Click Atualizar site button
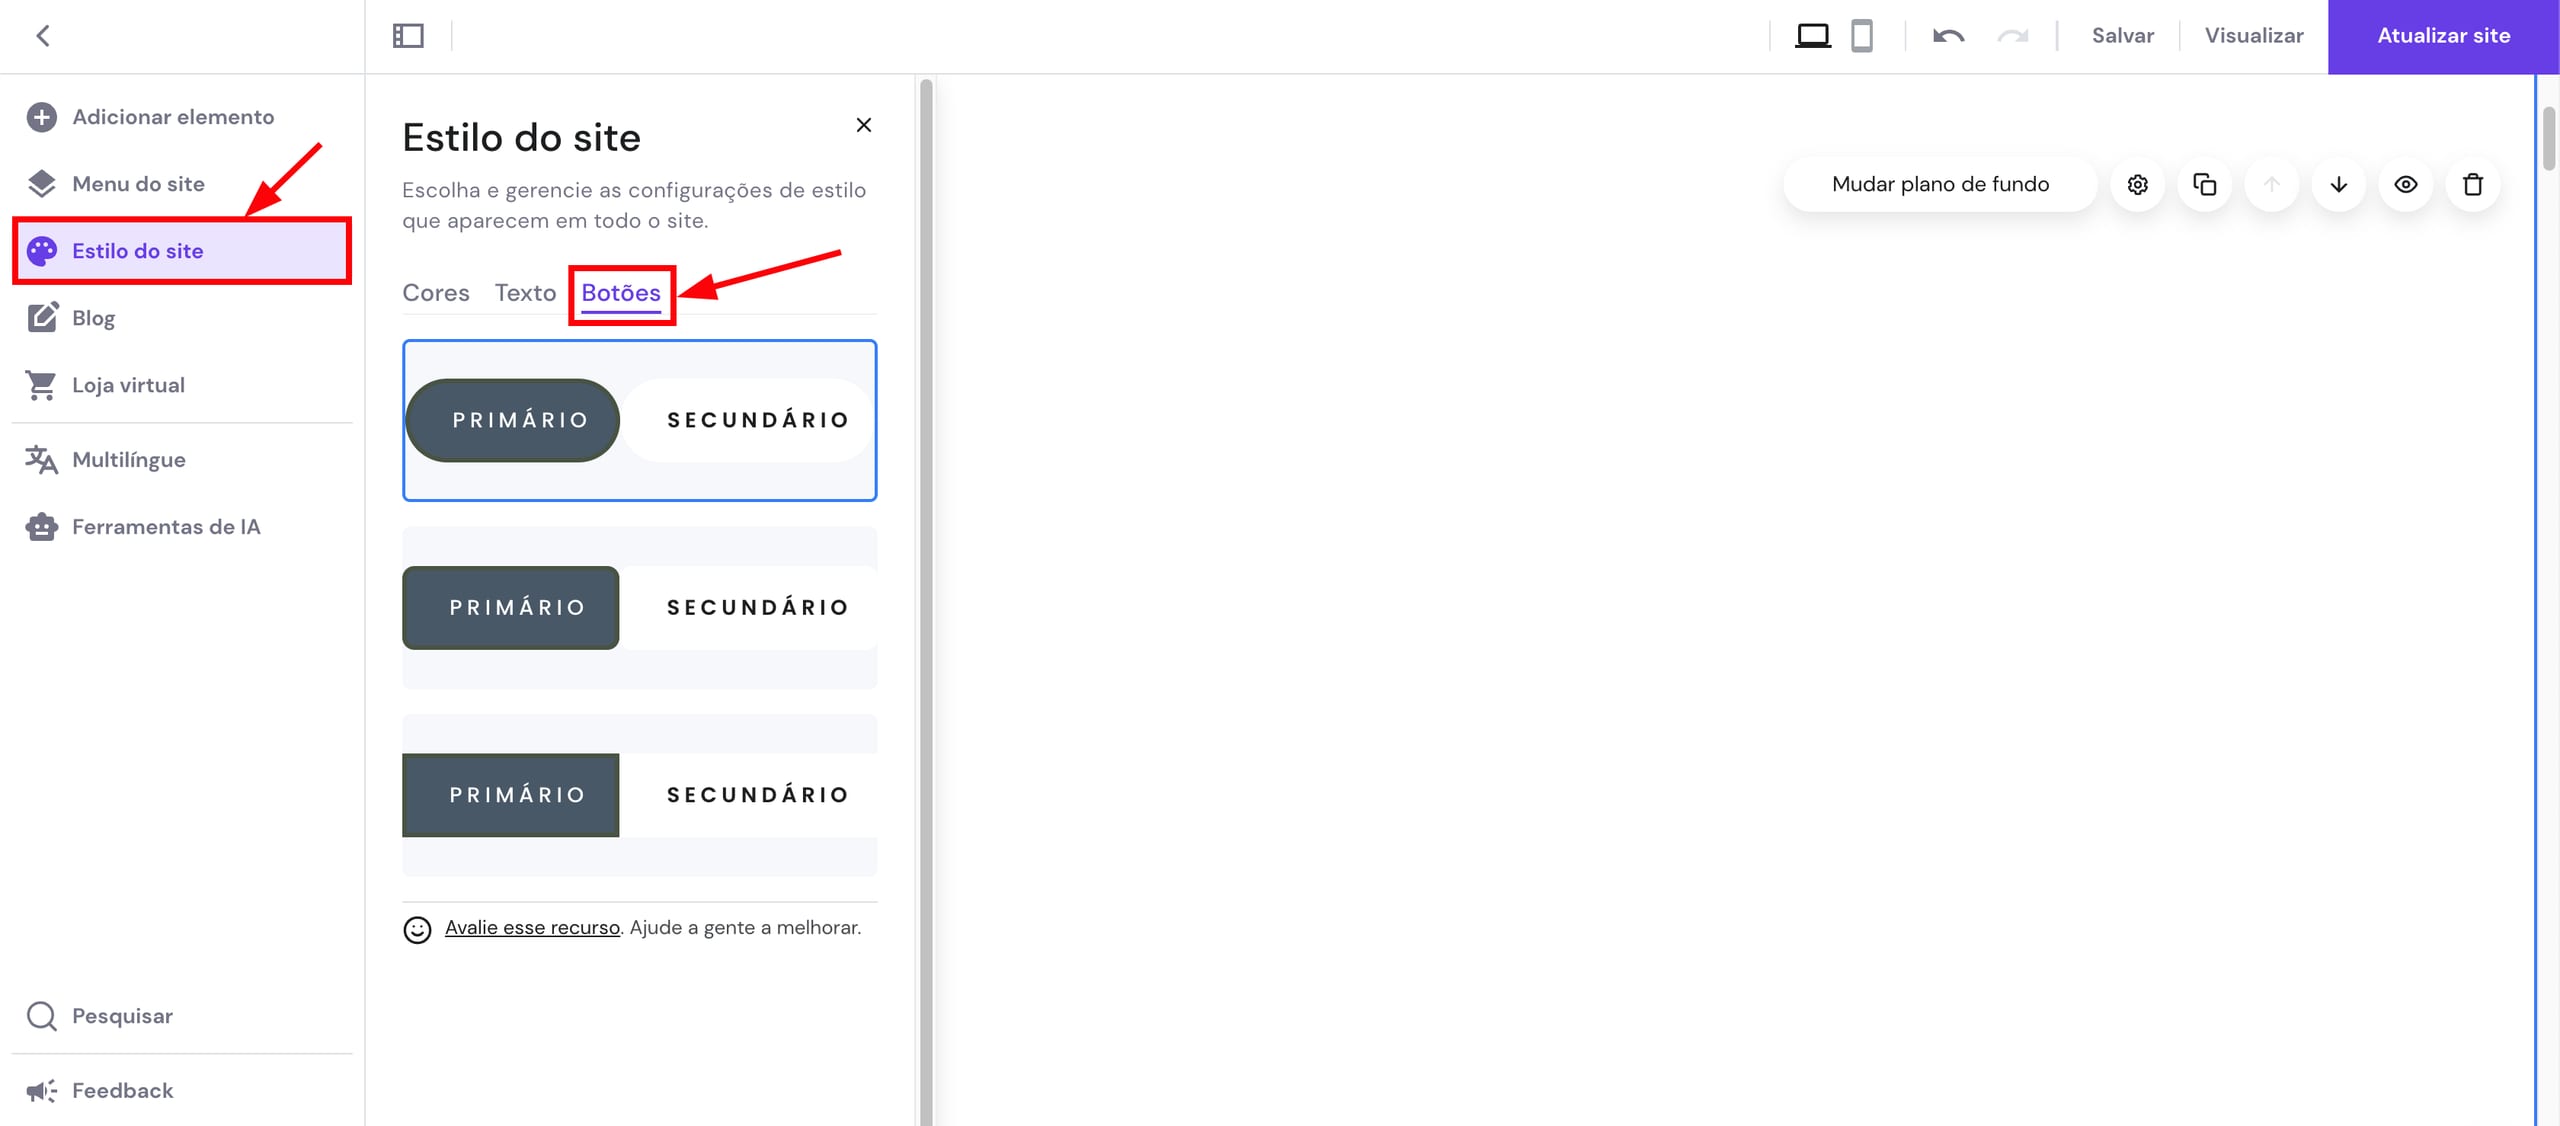 pyautogui.click(x=2443, y=36)
